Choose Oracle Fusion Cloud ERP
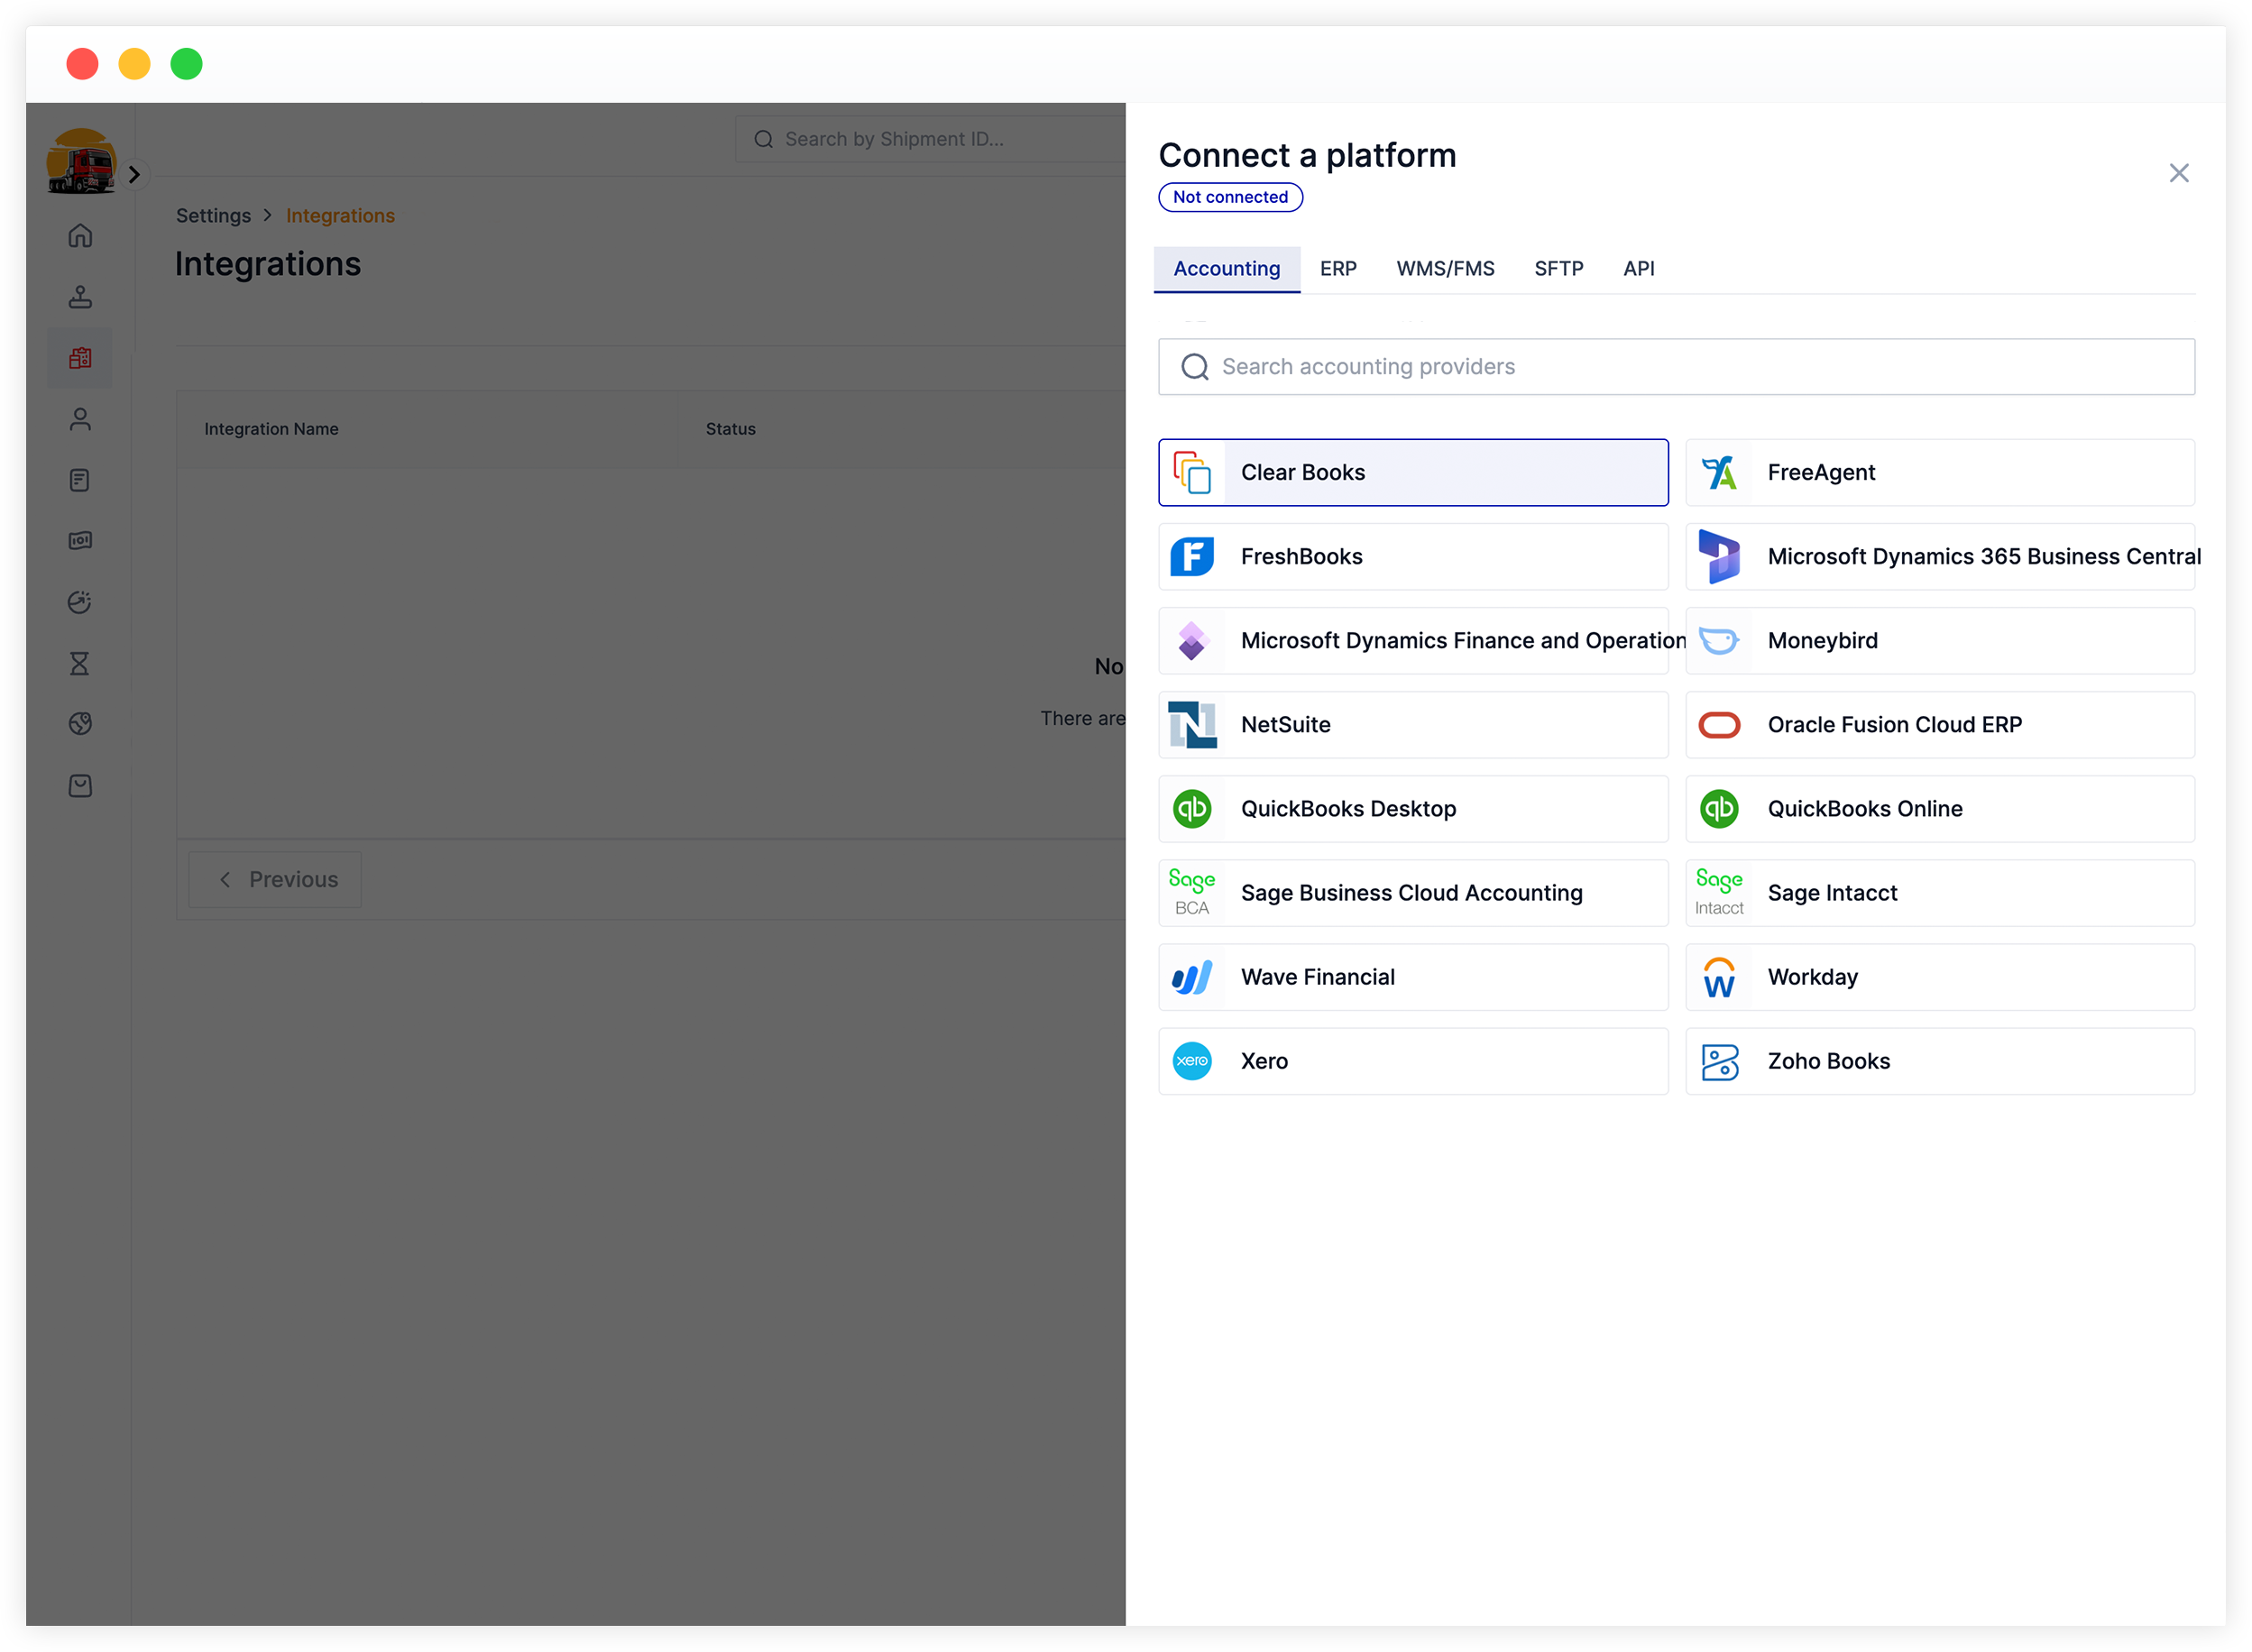This screenshot has height=1652, width=2252. (x=1940, y=725)
